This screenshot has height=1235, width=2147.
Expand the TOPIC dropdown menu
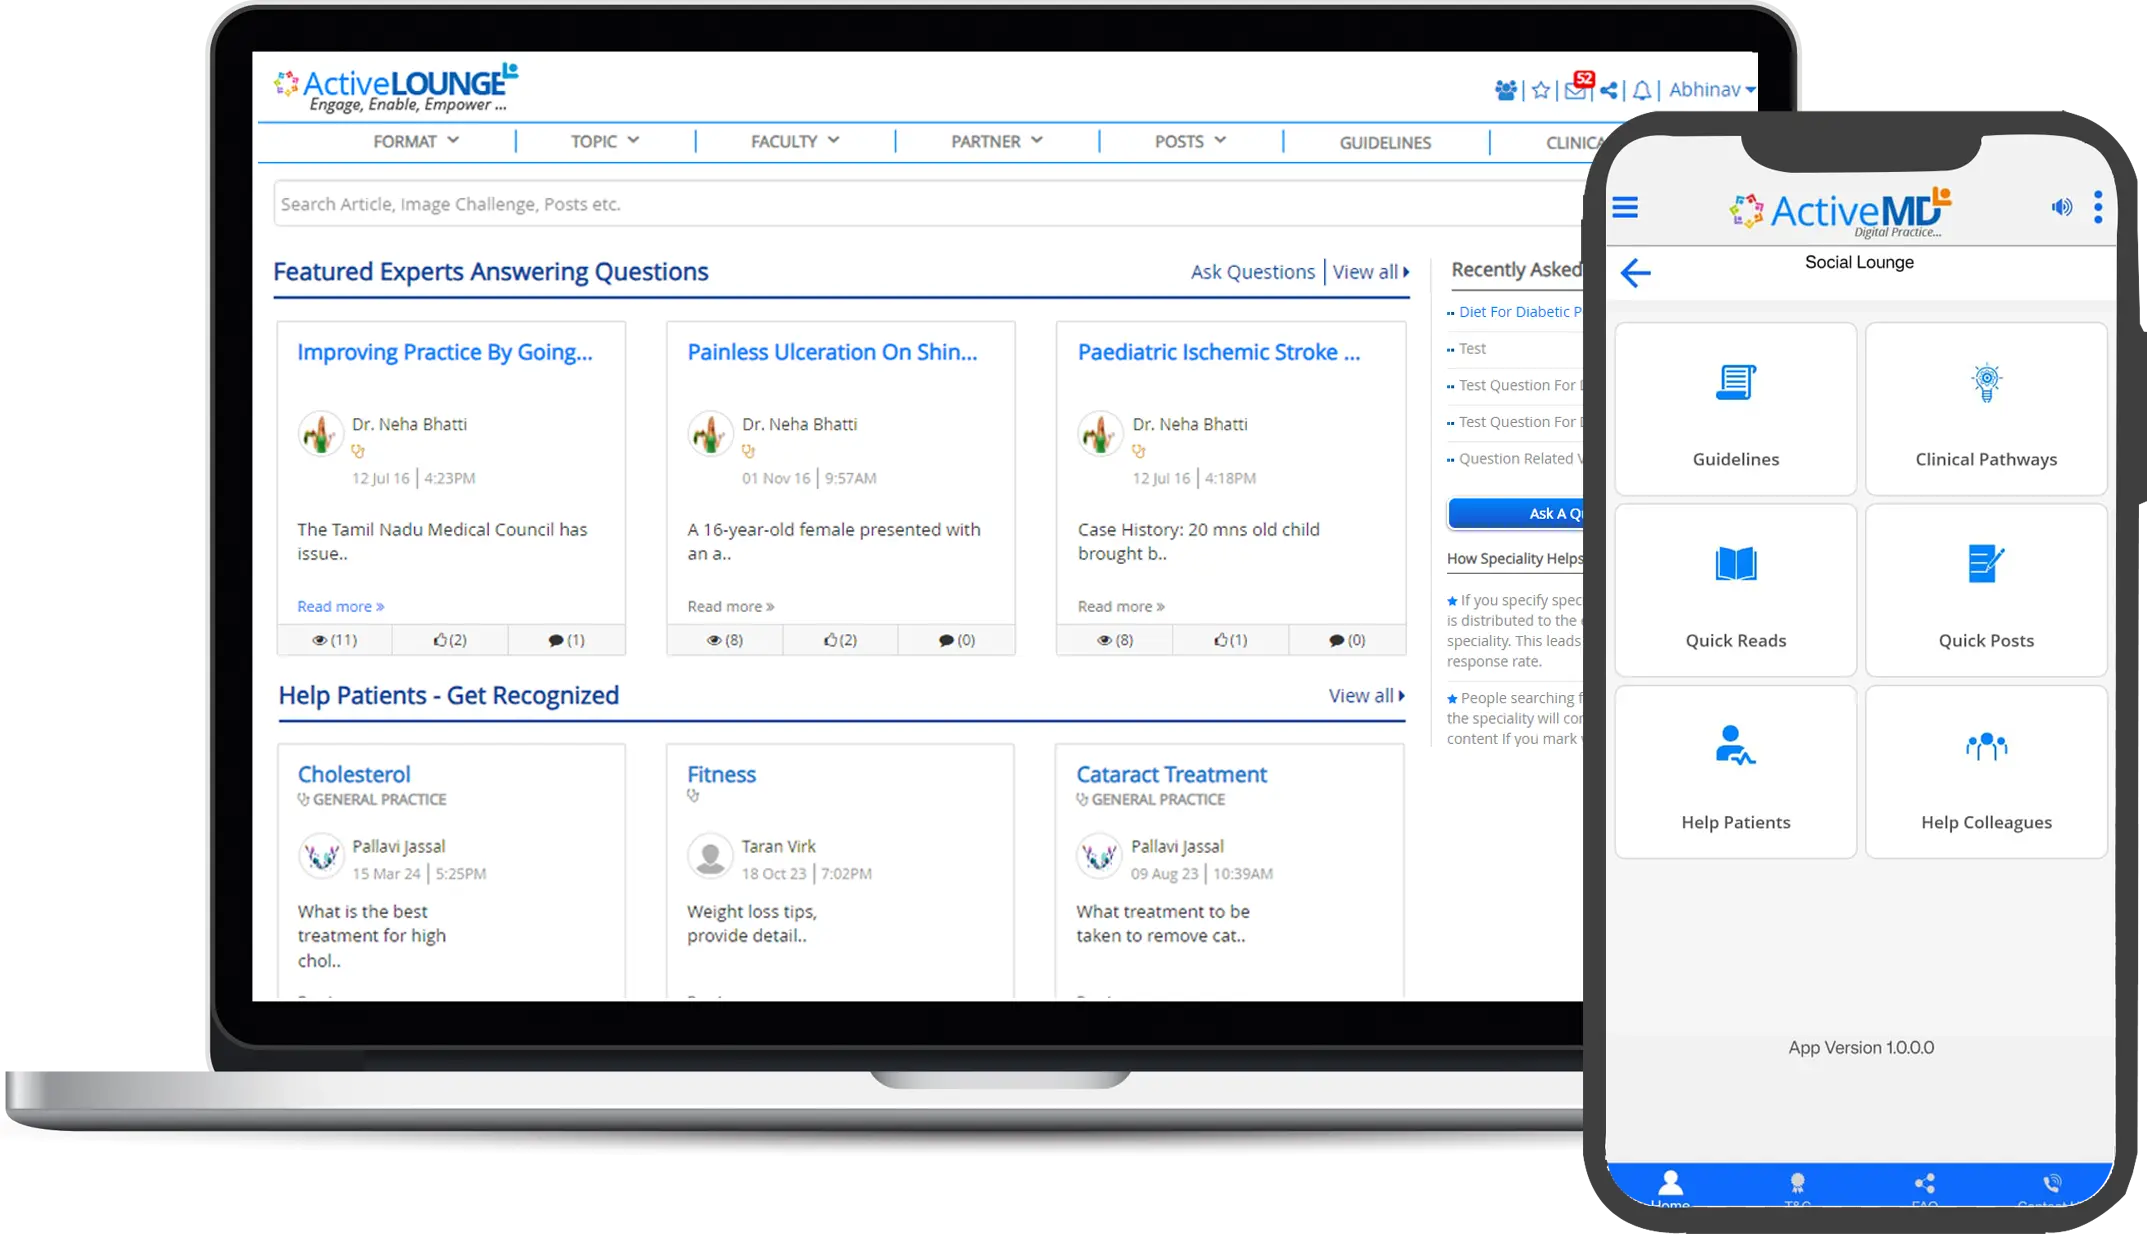pos(605,142)
